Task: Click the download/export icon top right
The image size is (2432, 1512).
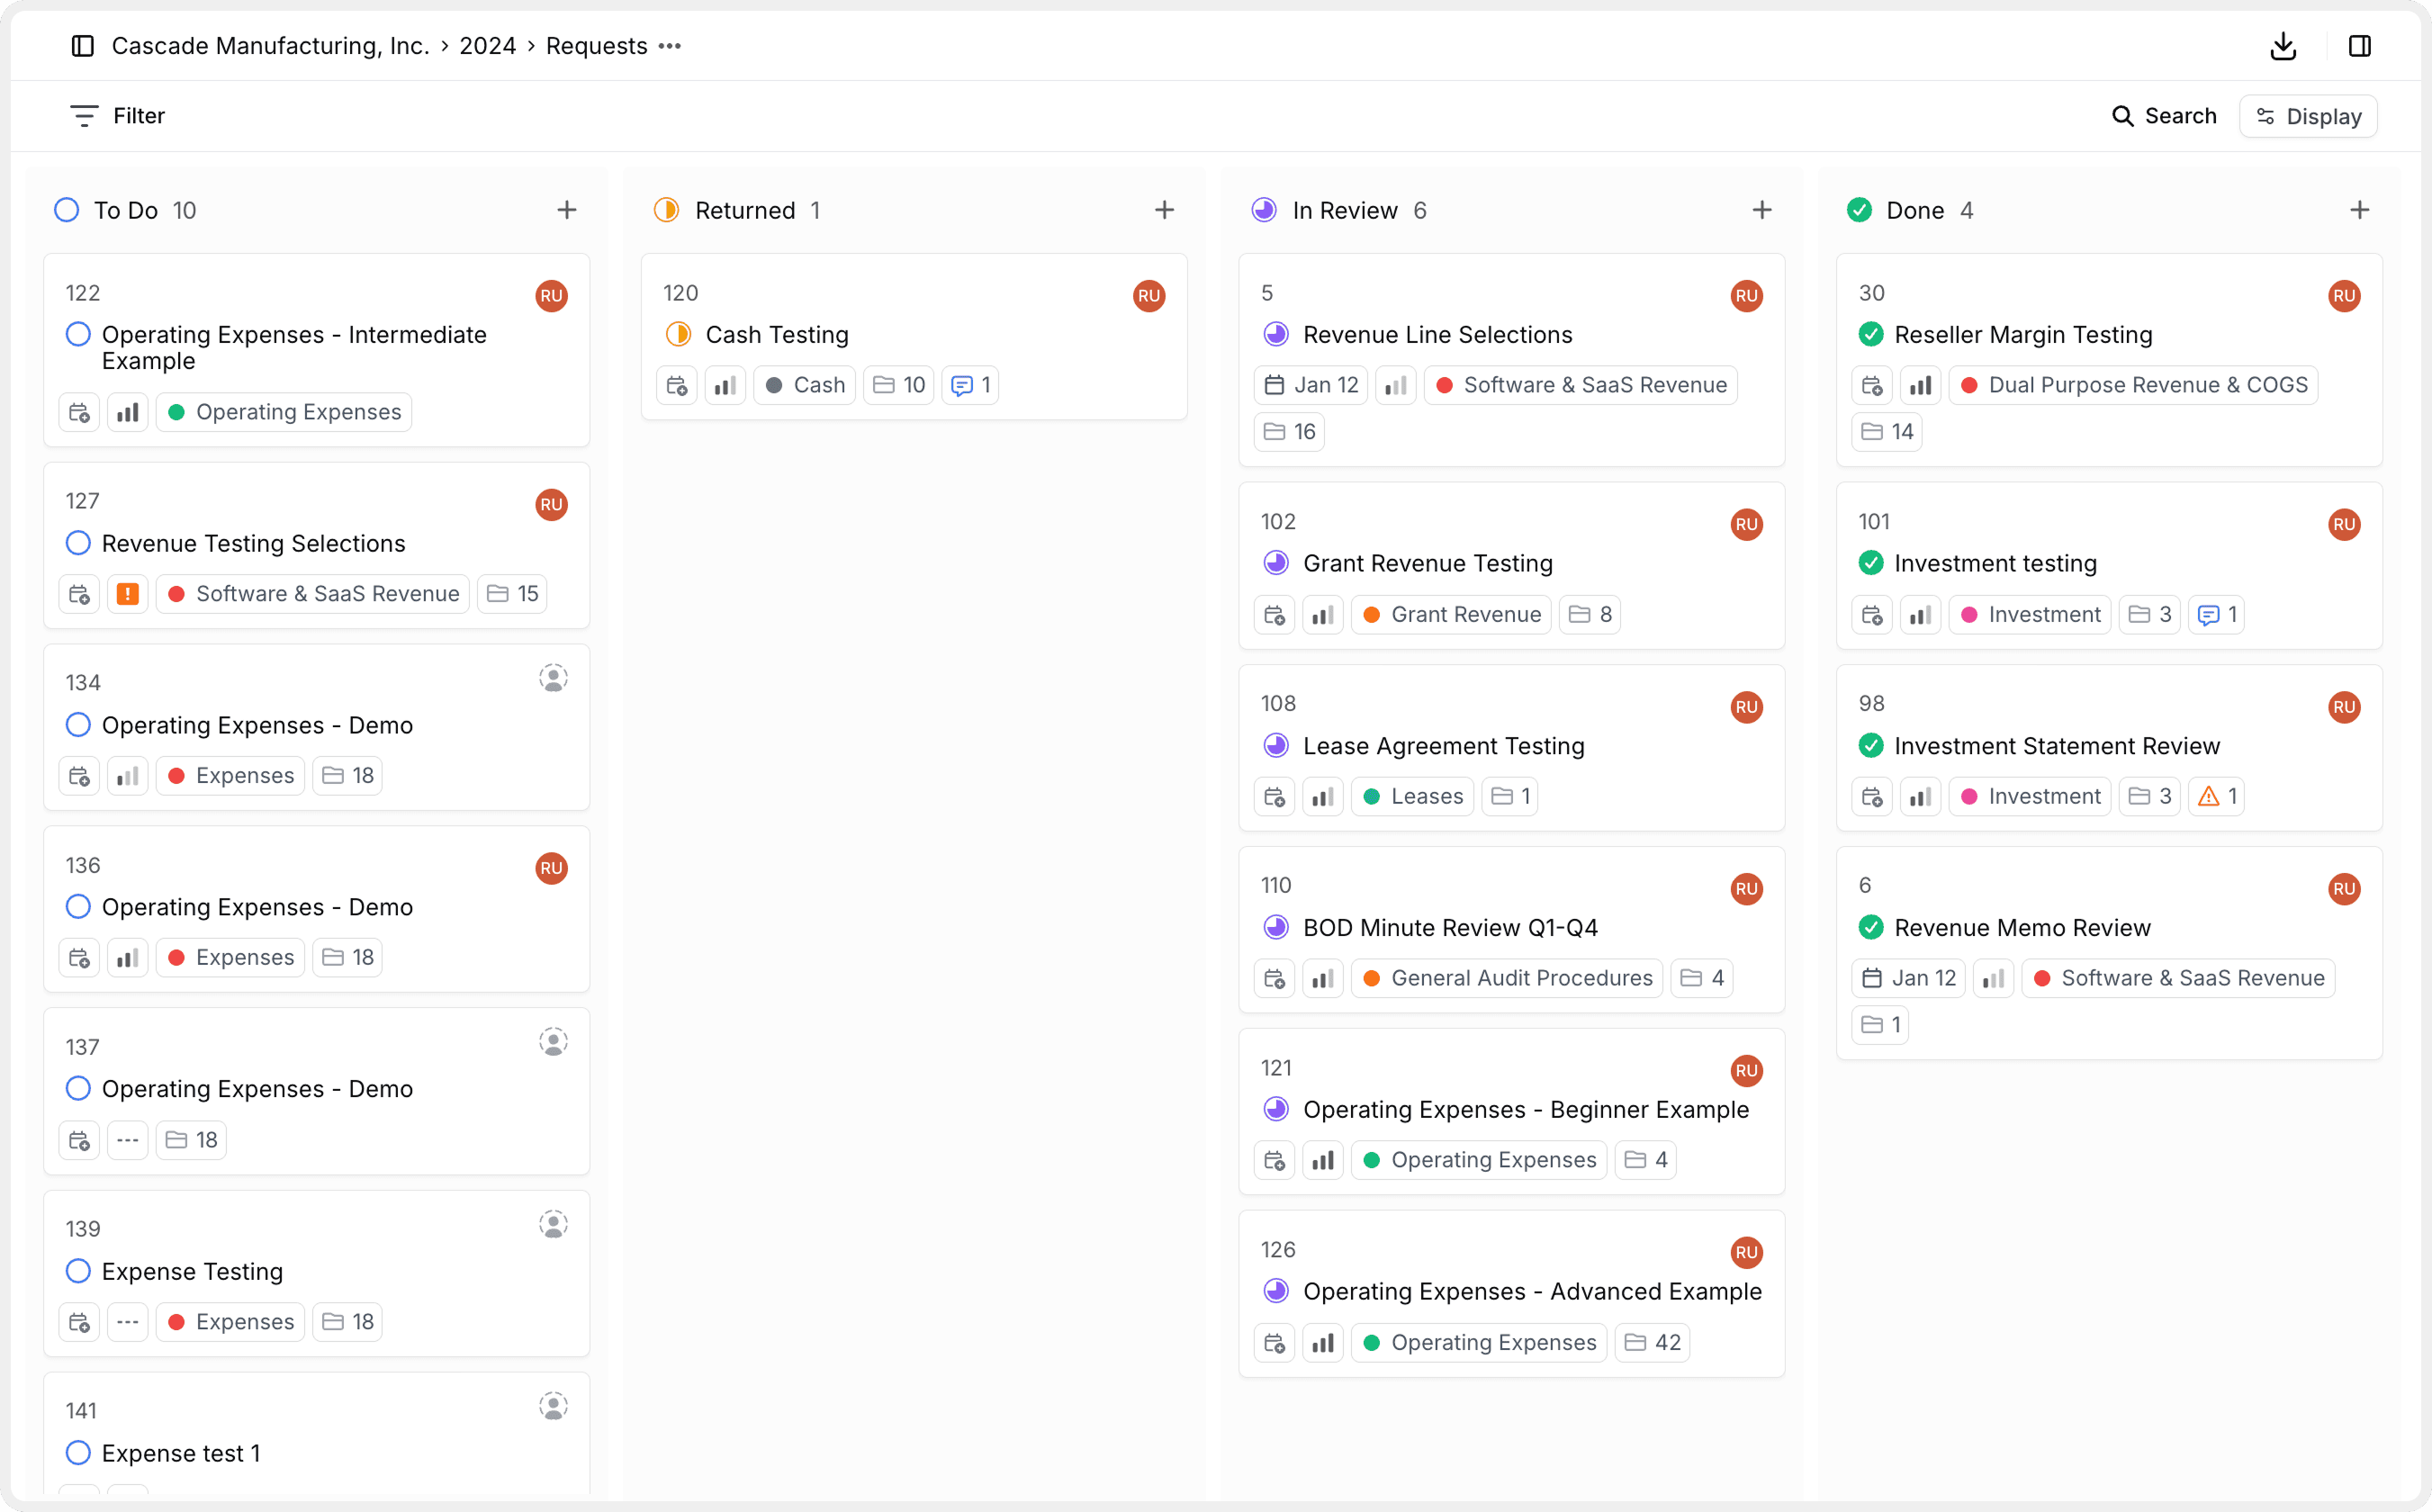Action: [2283, 46]
